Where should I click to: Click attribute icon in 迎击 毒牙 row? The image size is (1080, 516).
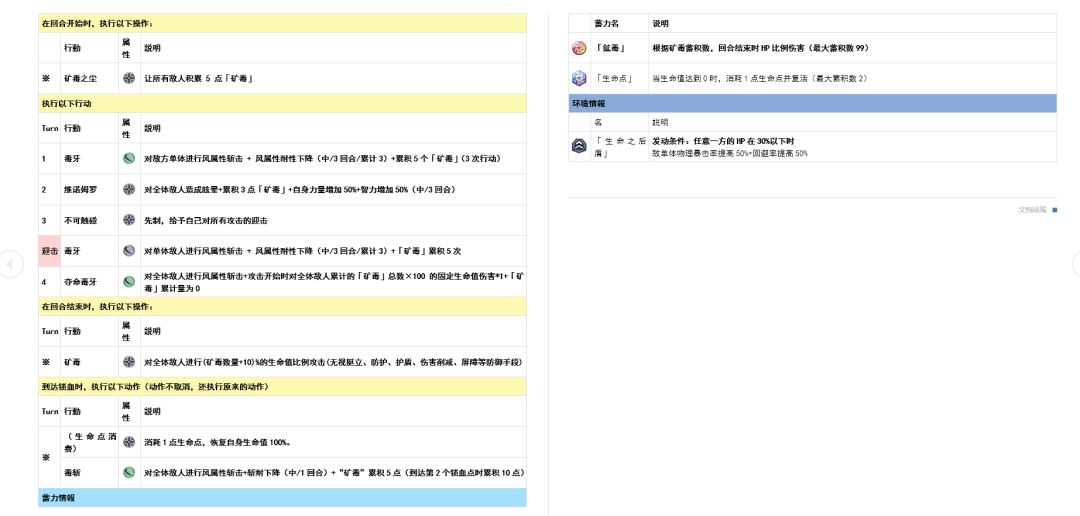pyautogui.click(x=129, y=251)
